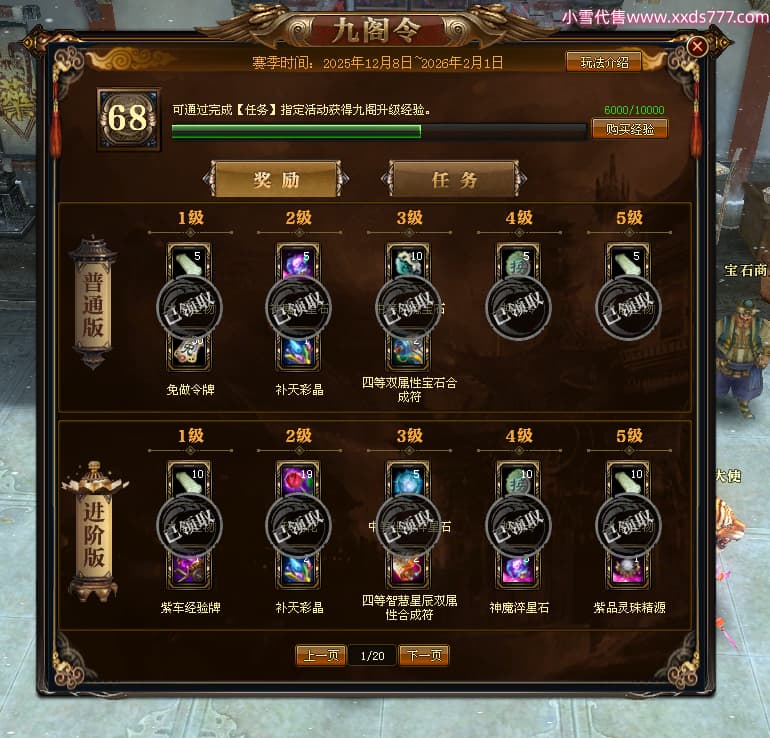The image size is (770, 738).
Task: Click the 免做令牌 item icon in level 1
Action: (x=190, y=351)
